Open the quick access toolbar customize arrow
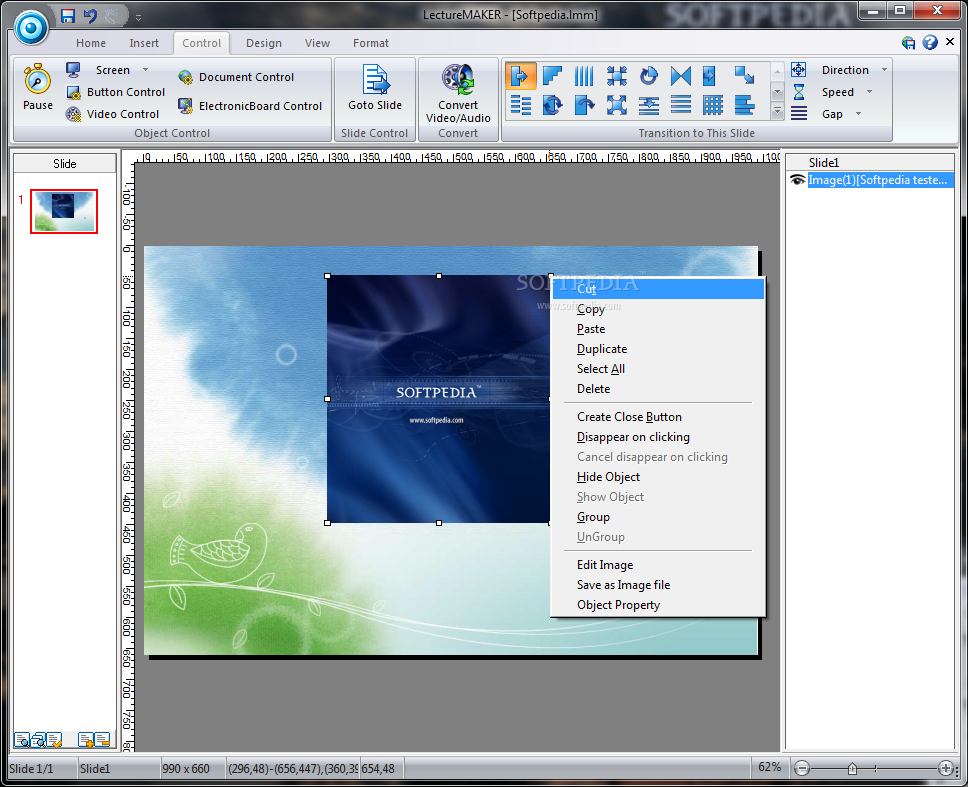The width and height of the screenshot is (968, 787). [x=138, y=17]
